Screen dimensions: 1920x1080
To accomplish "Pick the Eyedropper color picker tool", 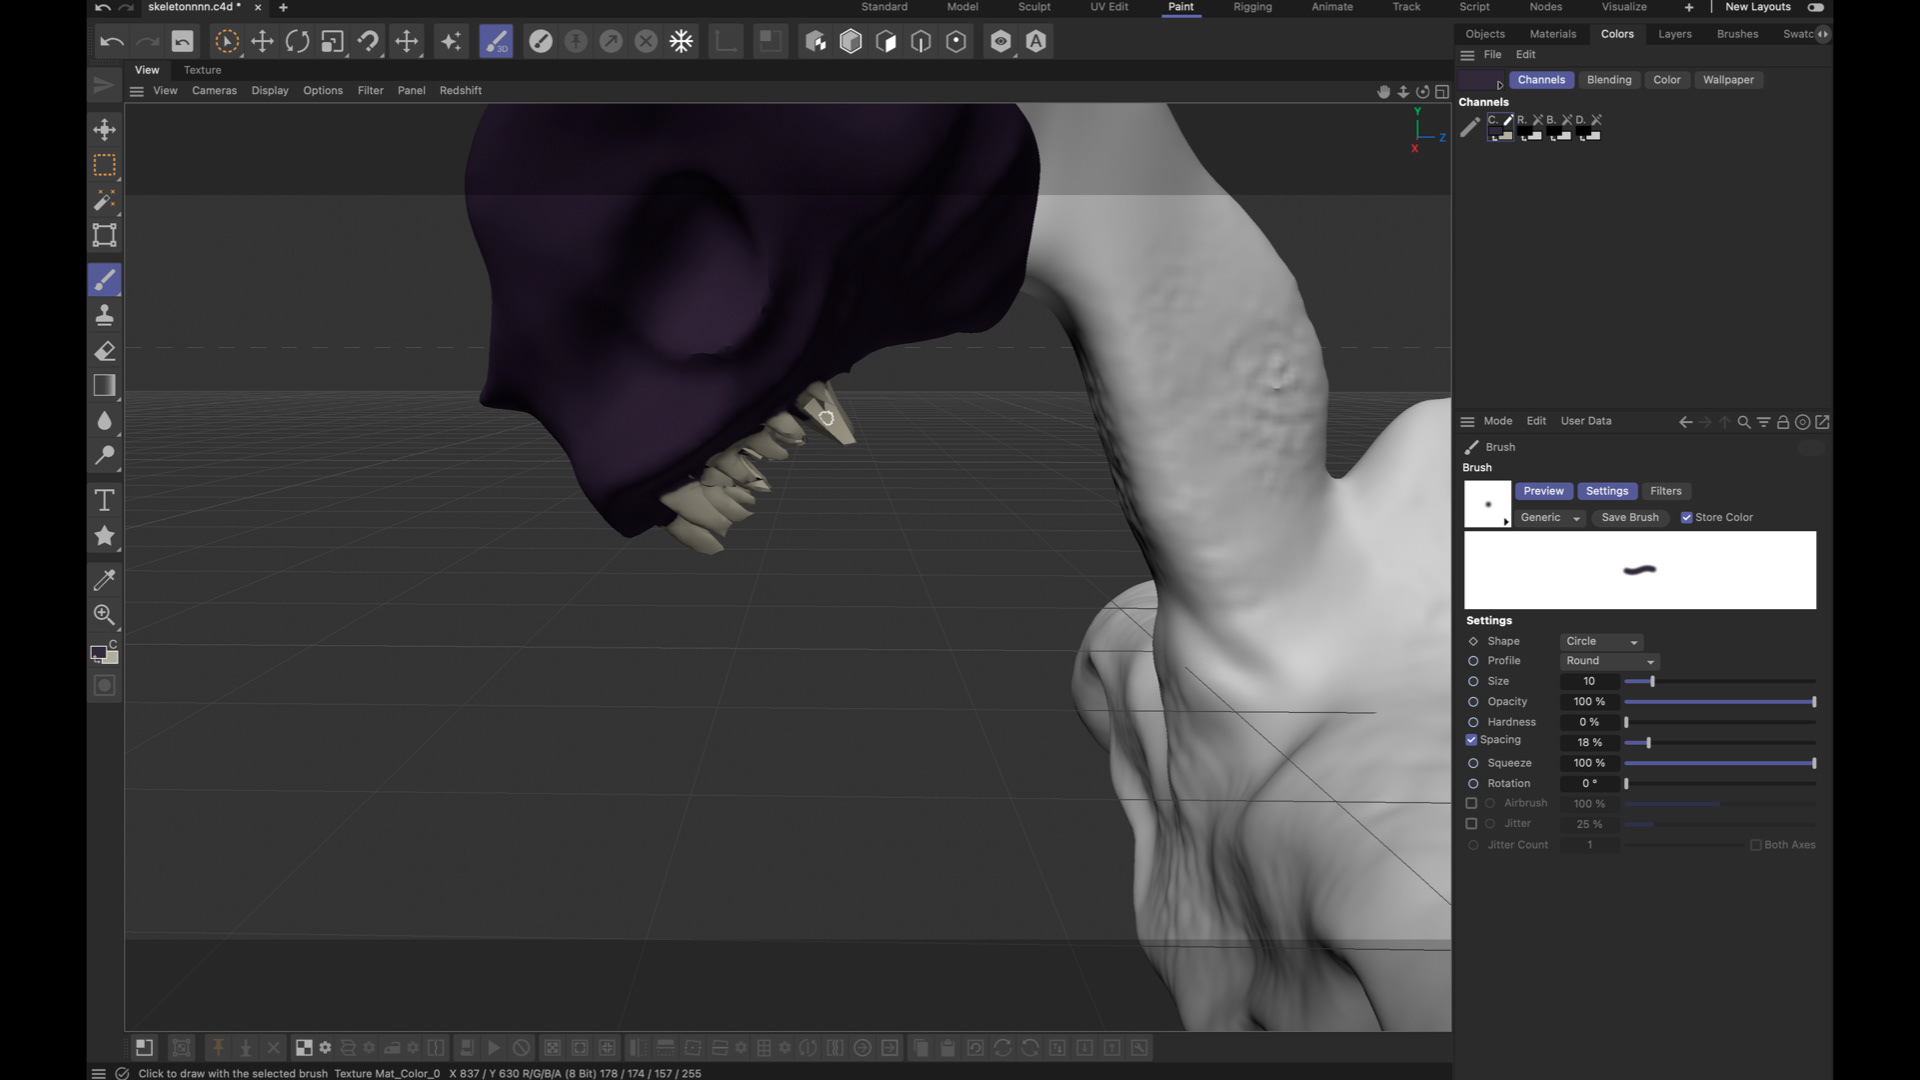I will pyautogui.click(x=104, y=579).
